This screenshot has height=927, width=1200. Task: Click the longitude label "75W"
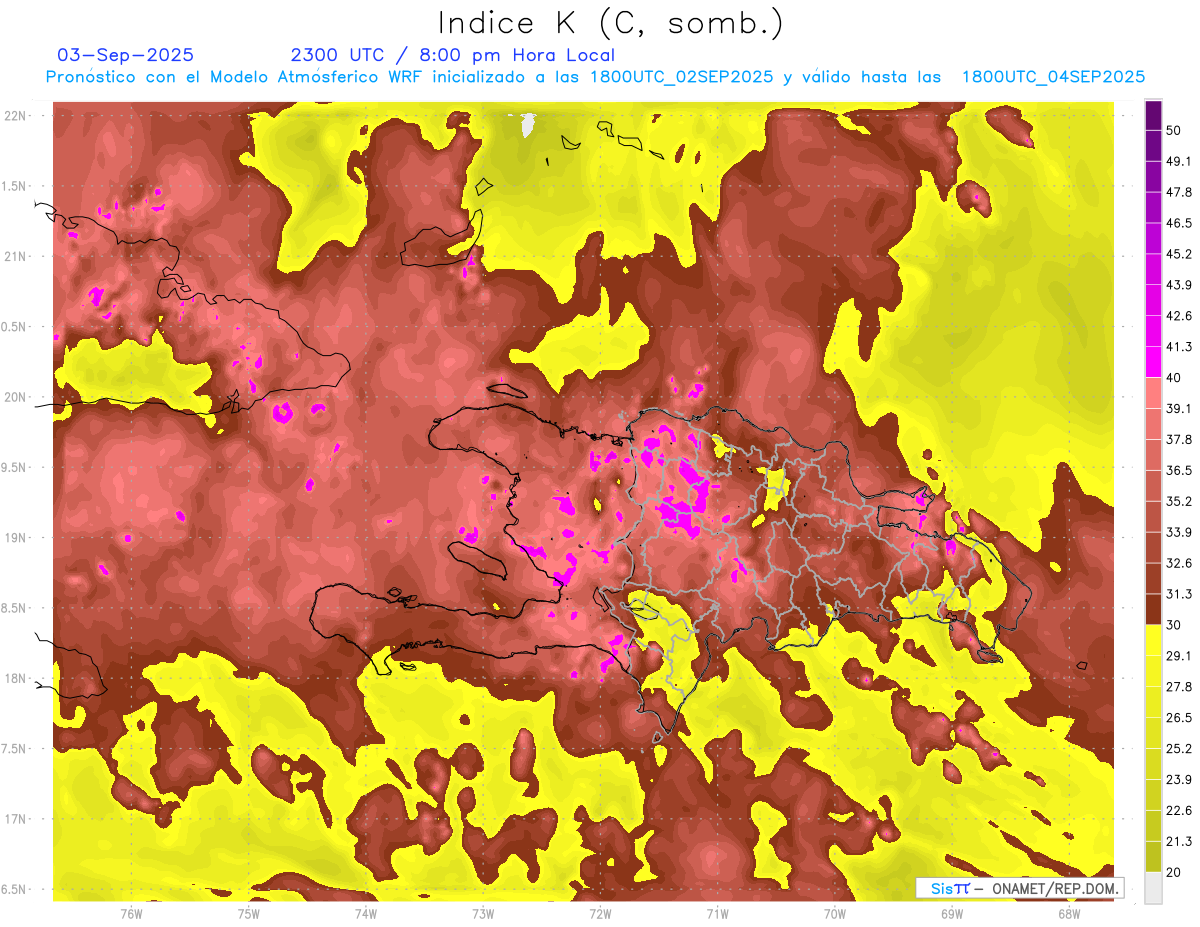pyautogui.click(x=248, y=913)
